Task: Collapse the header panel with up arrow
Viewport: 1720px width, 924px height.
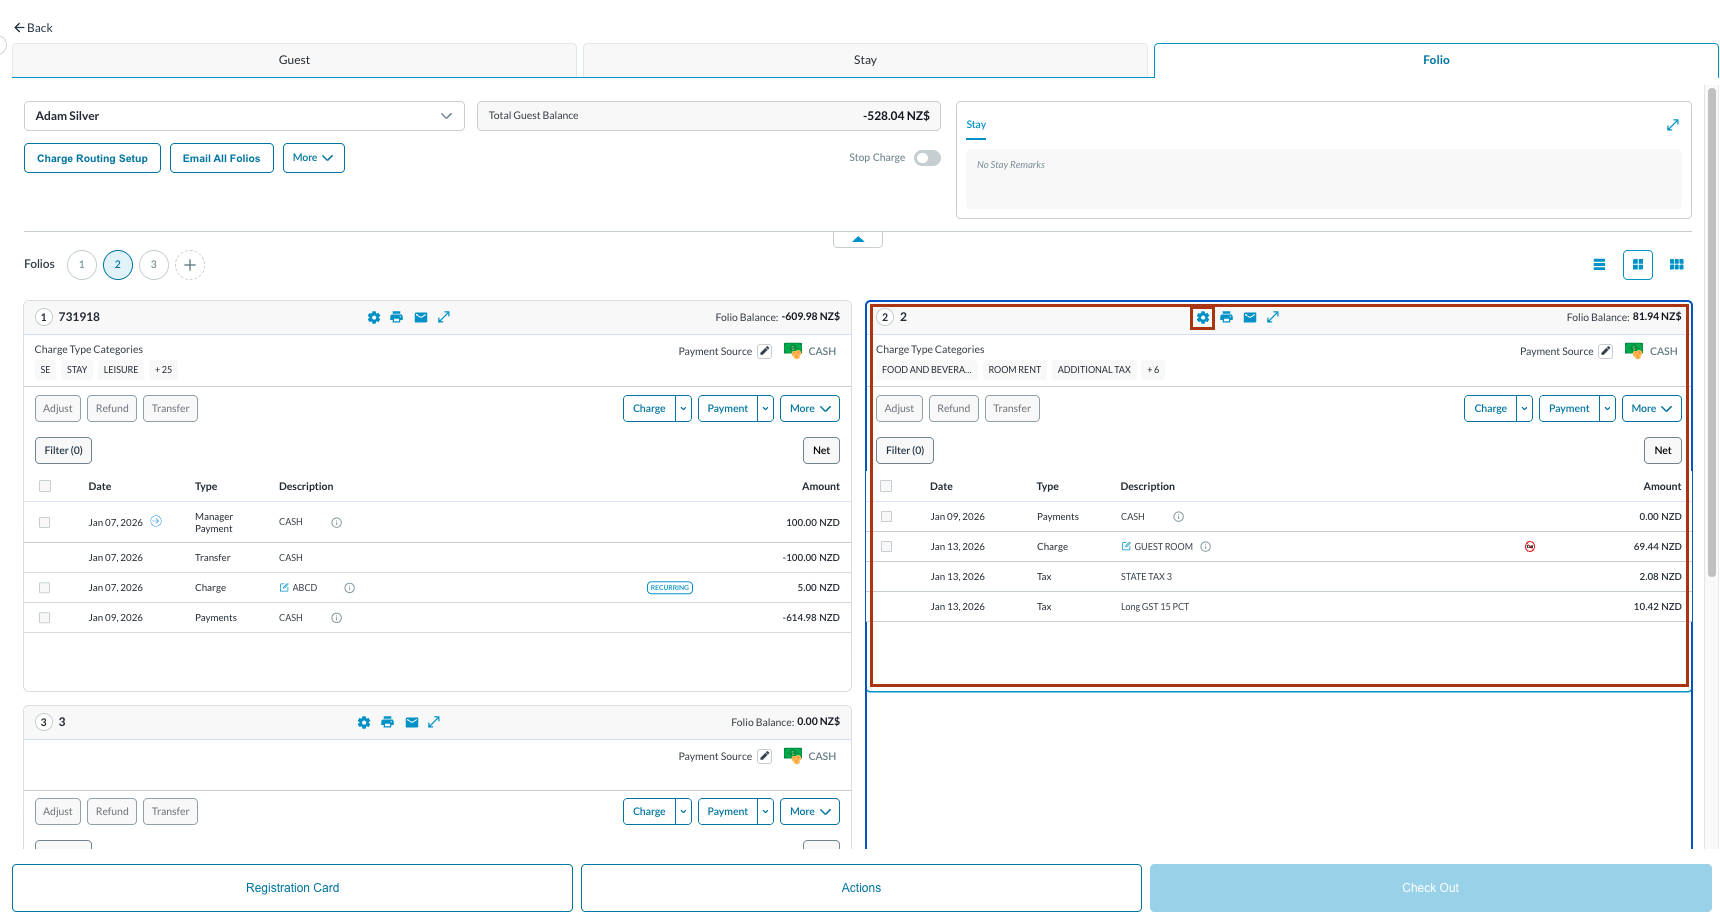Action: click(857, 239)
